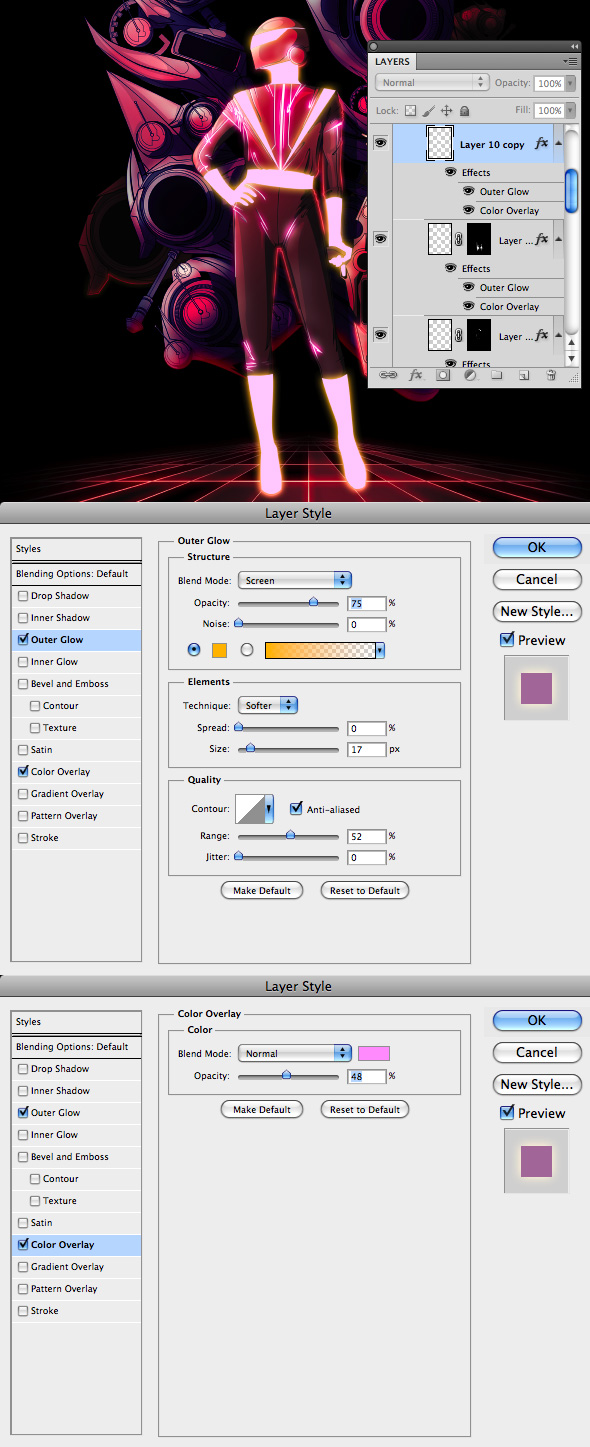Delete layer using the trash icon
This screenshot has width=590, height=1447.
pyautogui.click(x=551, y=376)
